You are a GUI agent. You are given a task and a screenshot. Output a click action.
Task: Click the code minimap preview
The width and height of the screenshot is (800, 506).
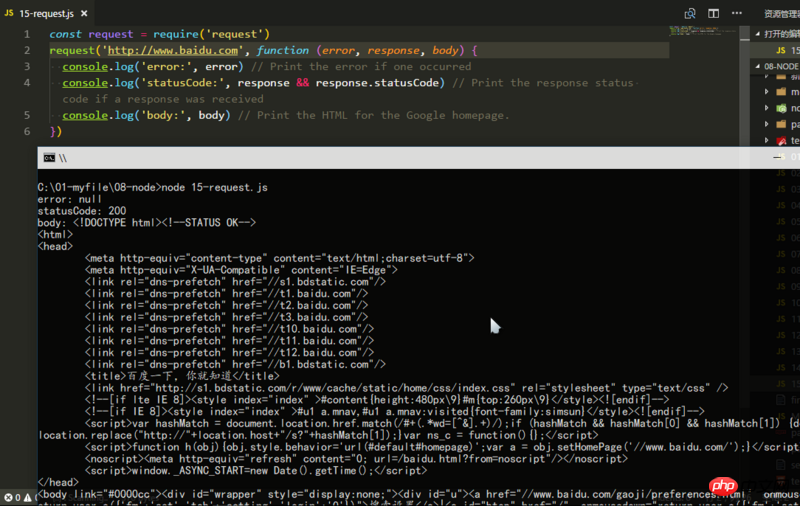702,31
